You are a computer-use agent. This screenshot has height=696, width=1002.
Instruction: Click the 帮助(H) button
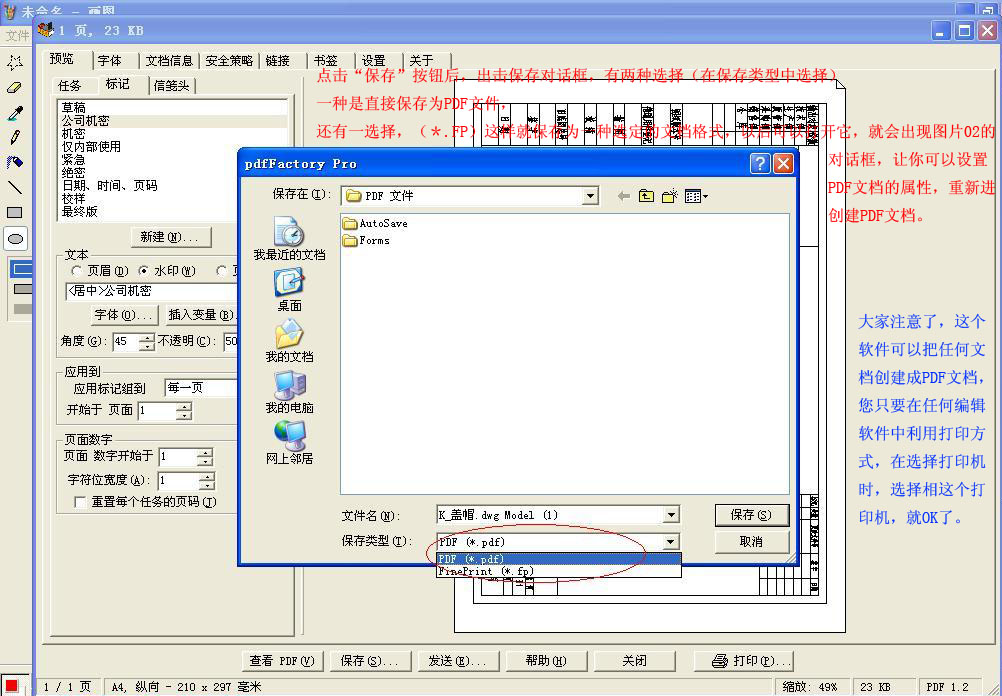pos(546,661)
